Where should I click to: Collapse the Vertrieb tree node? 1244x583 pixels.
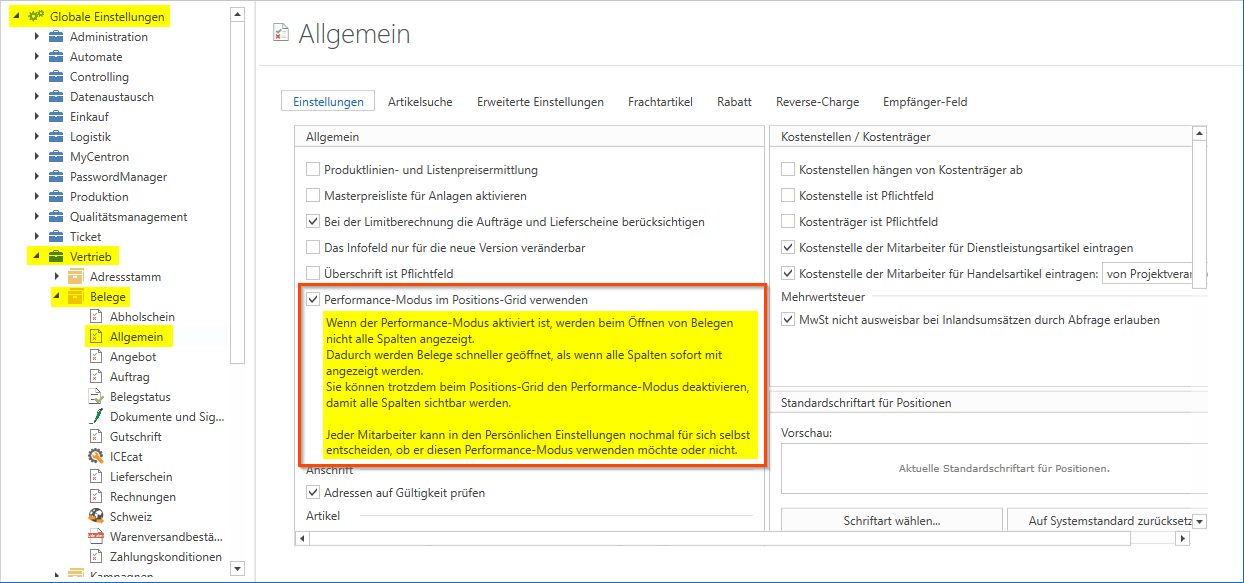point(37,257)
